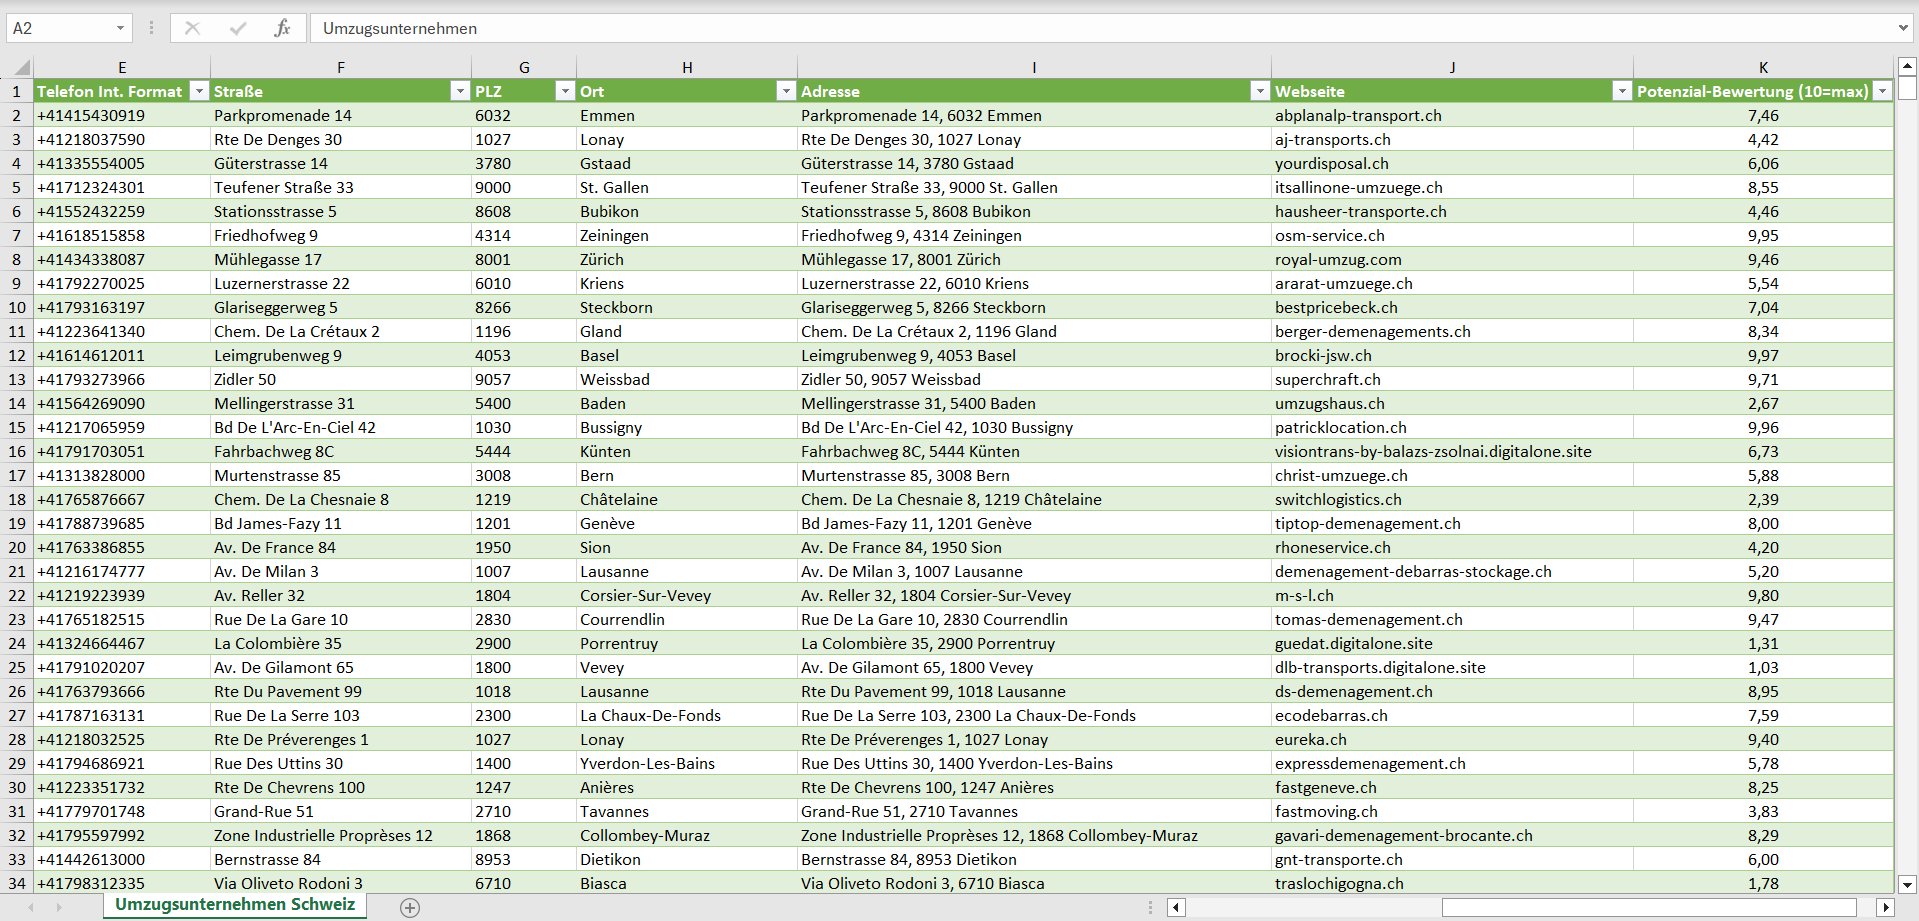Click the vertical scrollbar thumb

pos(1907,89)
